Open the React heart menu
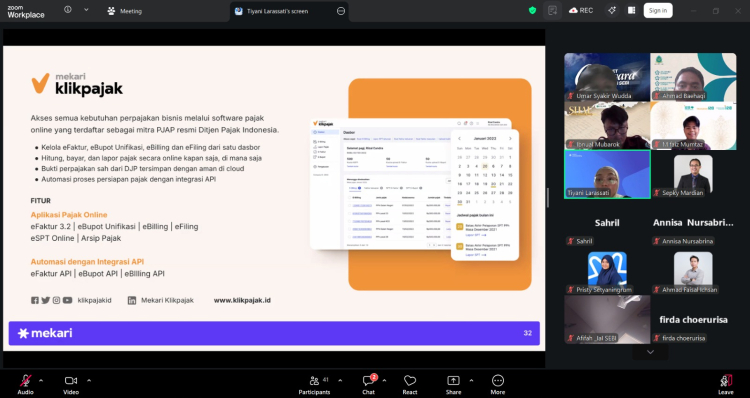Image resolution: width=750 pixels, height=398 pixels. [410, 385]
